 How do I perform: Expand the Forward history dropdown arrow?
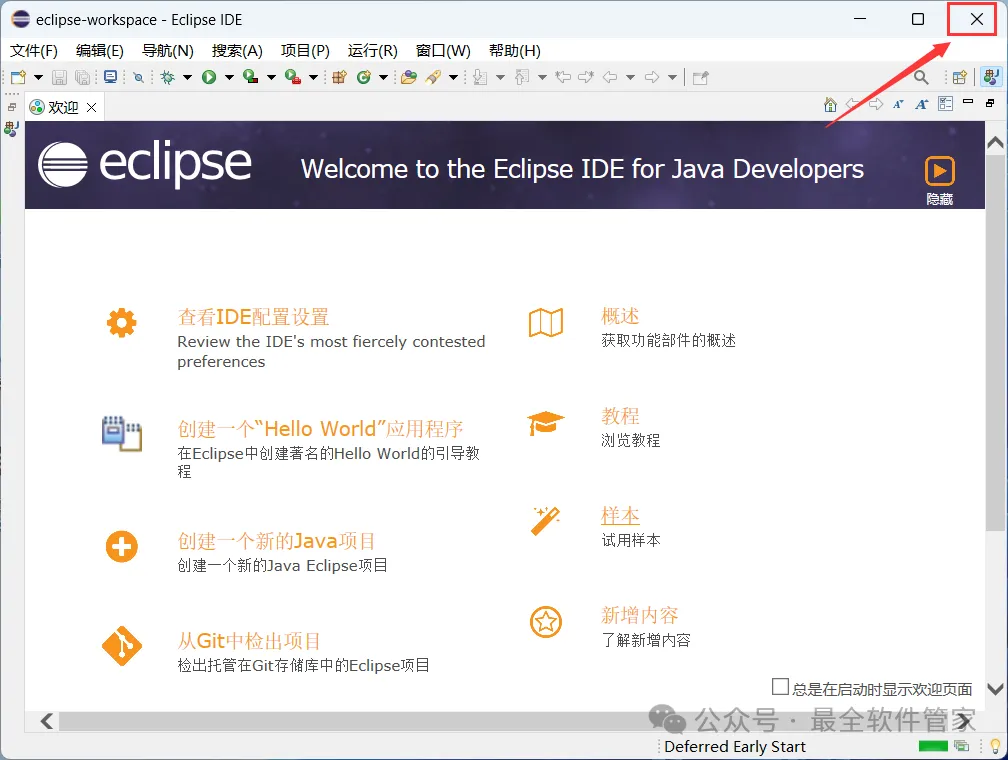[672, 78]
